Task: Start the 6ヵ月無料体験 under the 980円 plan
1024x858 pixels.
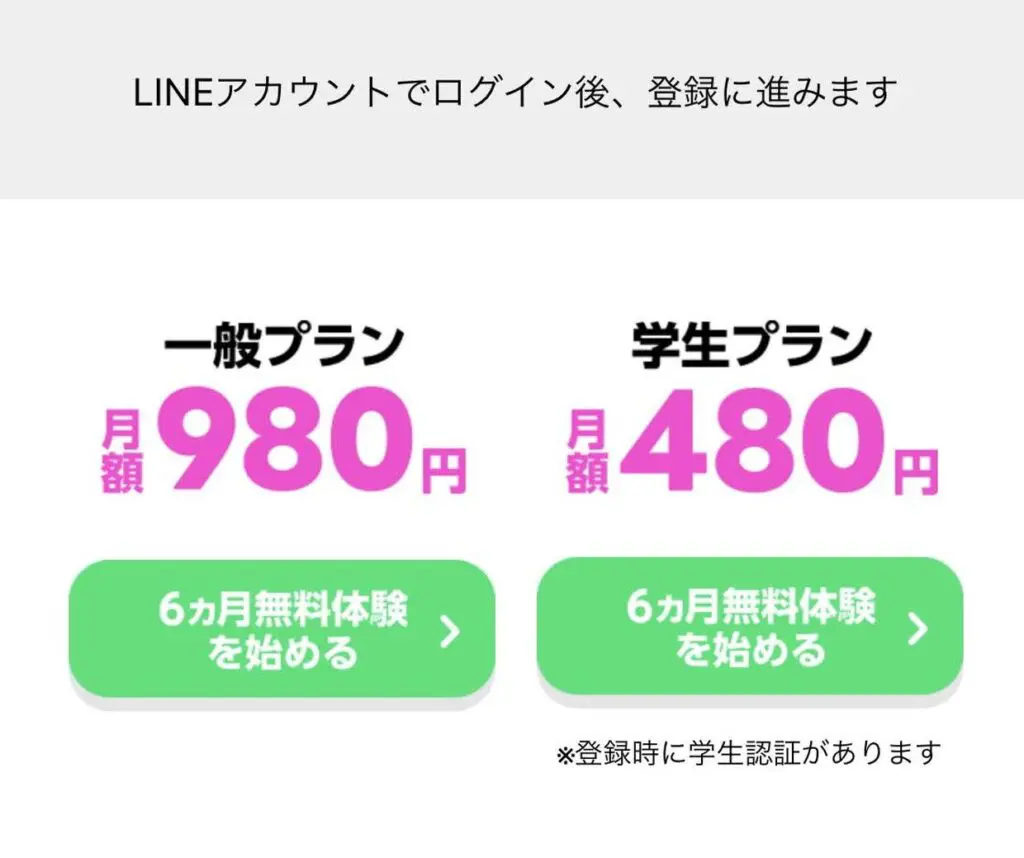Action: point(282,629)
